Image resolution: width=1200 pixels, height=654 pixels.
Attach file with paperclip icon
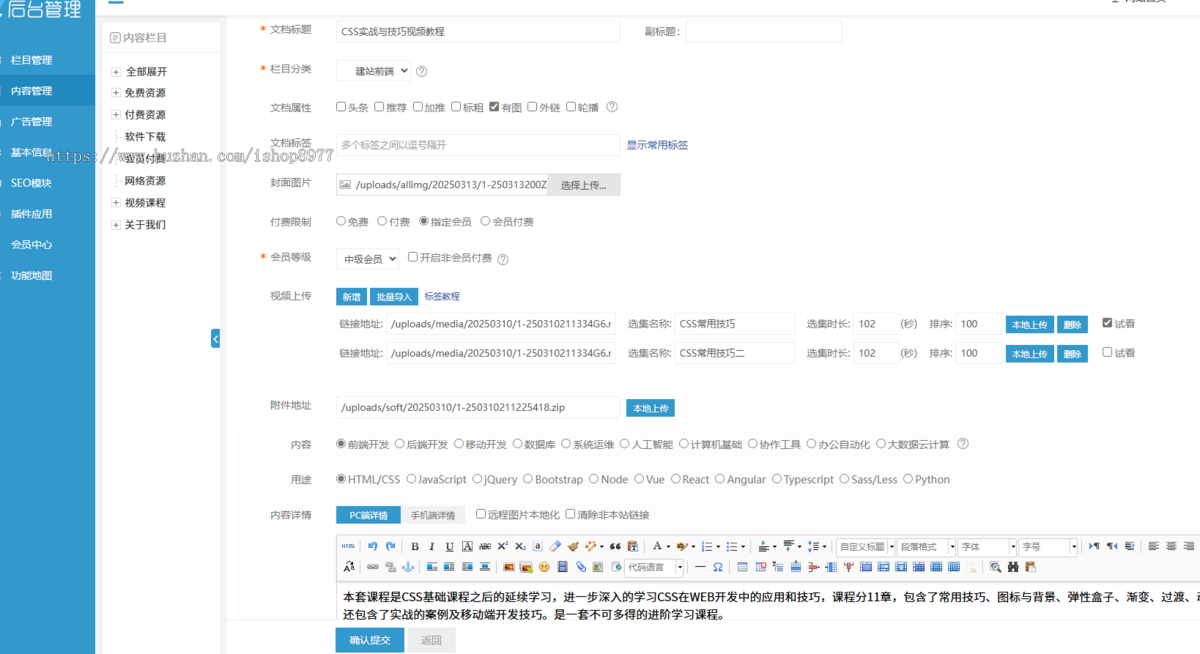point(581,567)
